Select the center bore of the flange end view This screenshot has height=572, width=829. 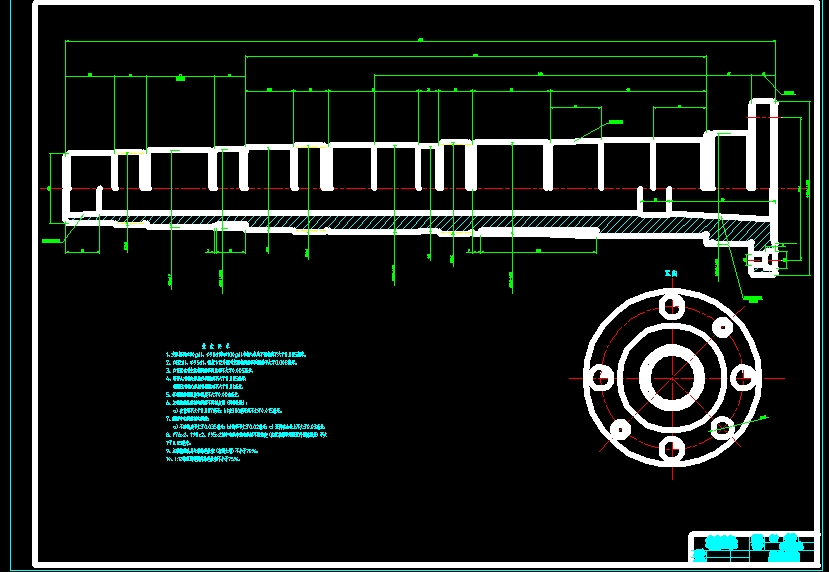(x=672, y=378)
